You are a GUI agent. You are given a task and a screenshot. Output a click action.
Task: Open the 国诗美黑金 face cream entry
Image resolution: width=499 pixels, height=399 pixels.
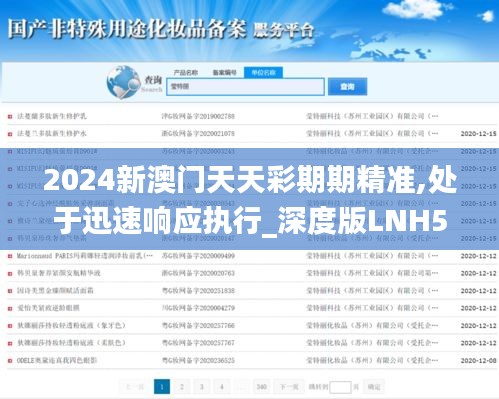coord(55,291)
